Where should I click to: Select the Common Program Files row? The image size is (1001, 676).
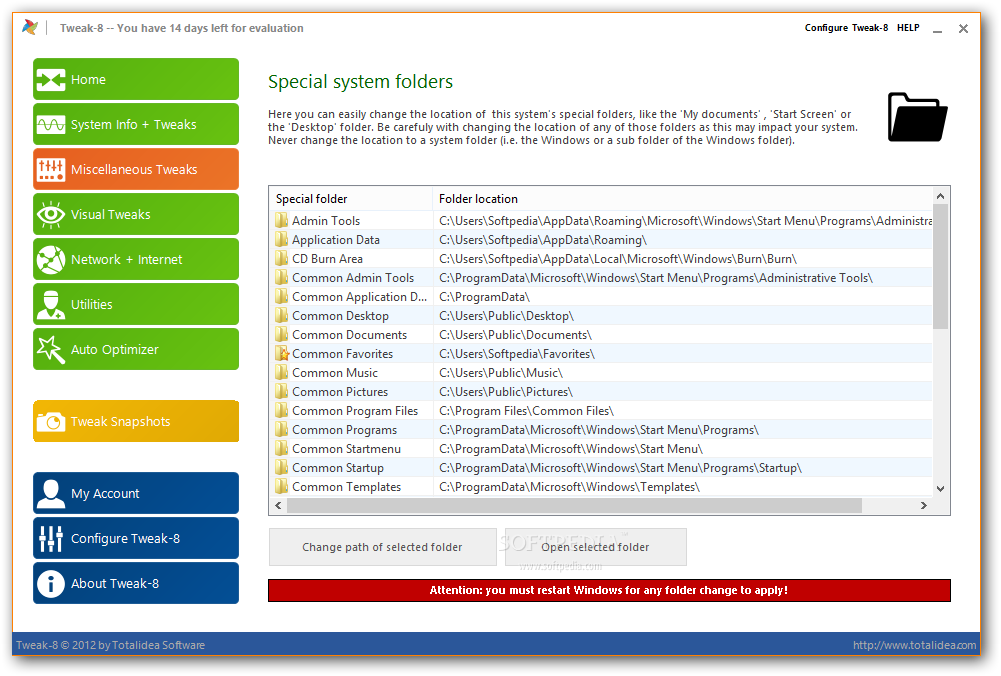(601, 411)
